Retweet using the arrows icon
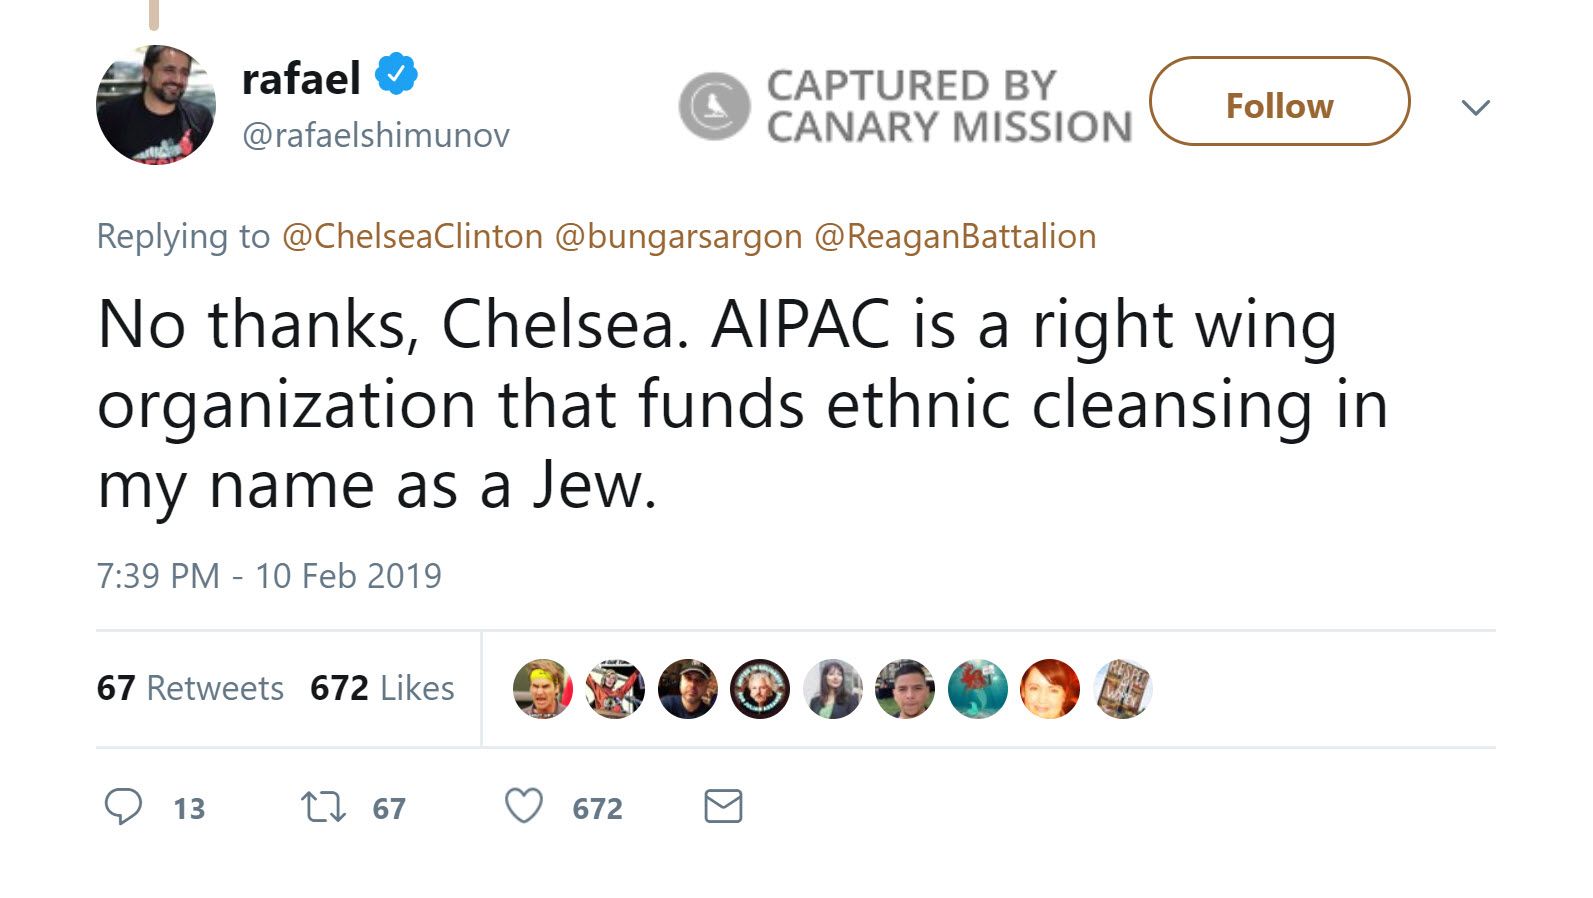 pyautogui.click(x=324, y=806)
